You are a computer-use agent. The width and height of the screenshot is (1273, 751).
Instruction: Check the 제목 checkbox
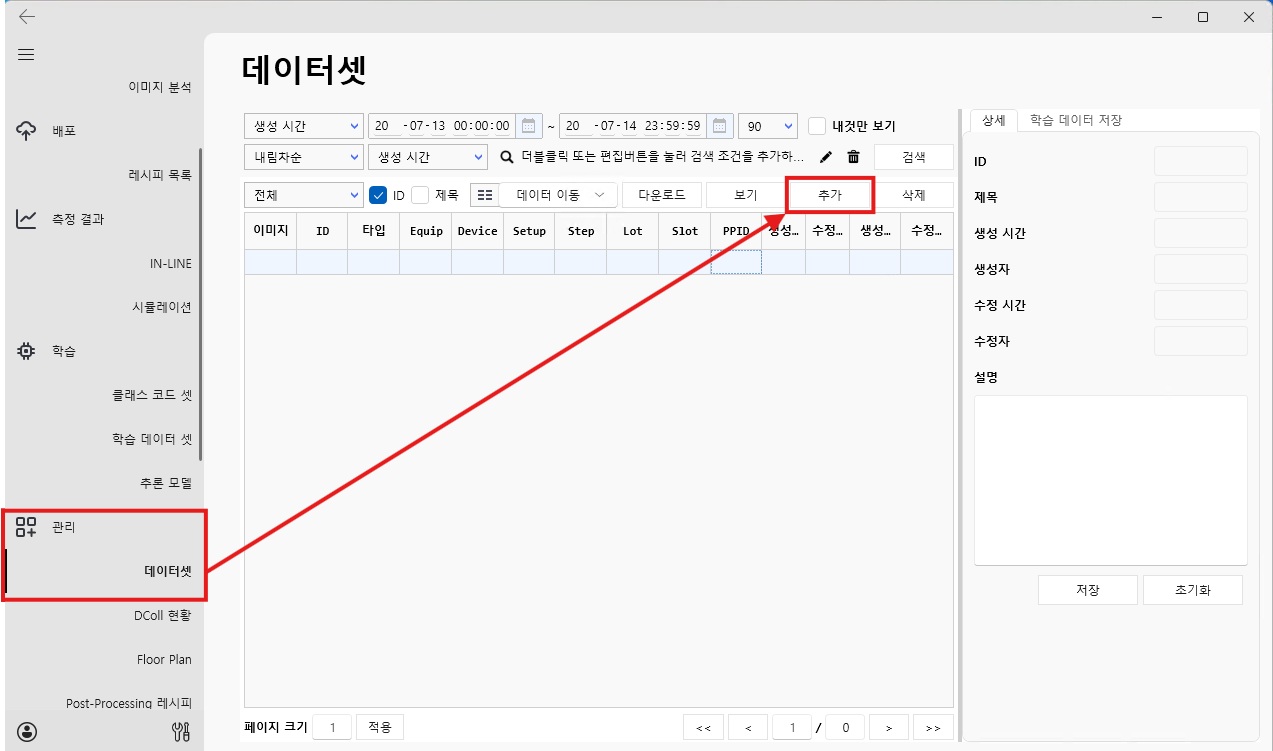(419, 194)
